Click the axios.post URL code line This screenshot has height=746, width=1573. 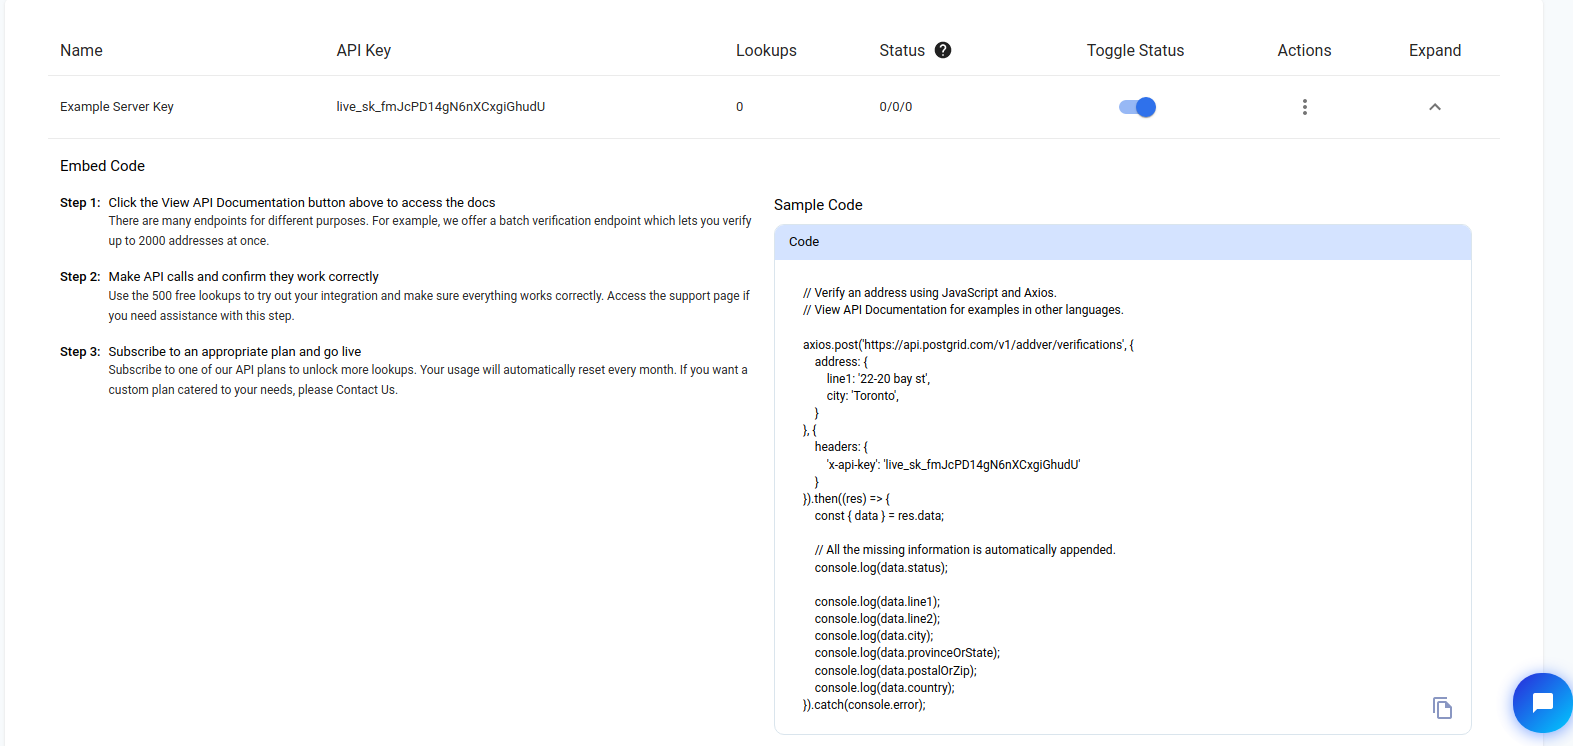[968, 345]
